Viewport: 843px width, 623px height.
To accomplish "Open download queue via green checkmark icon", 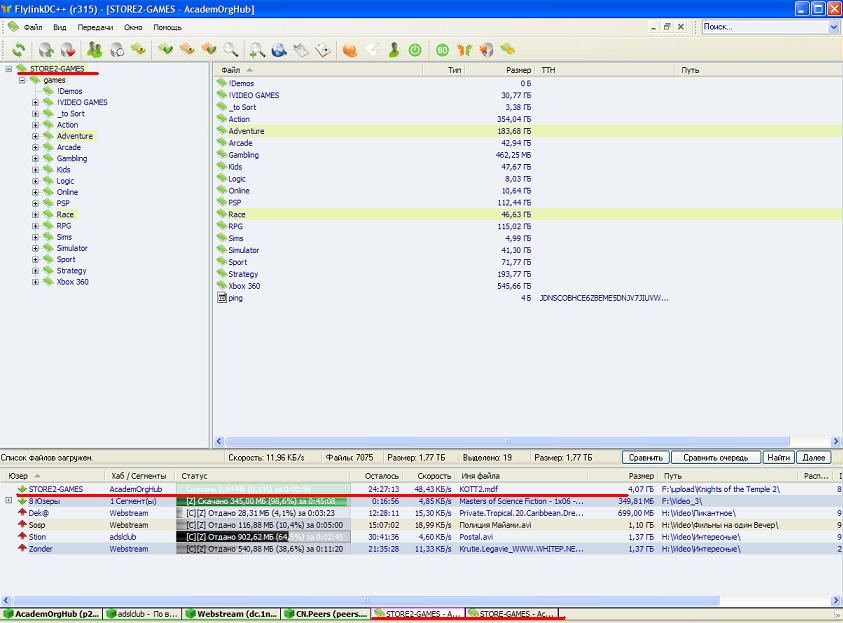I will pos(166,50).
